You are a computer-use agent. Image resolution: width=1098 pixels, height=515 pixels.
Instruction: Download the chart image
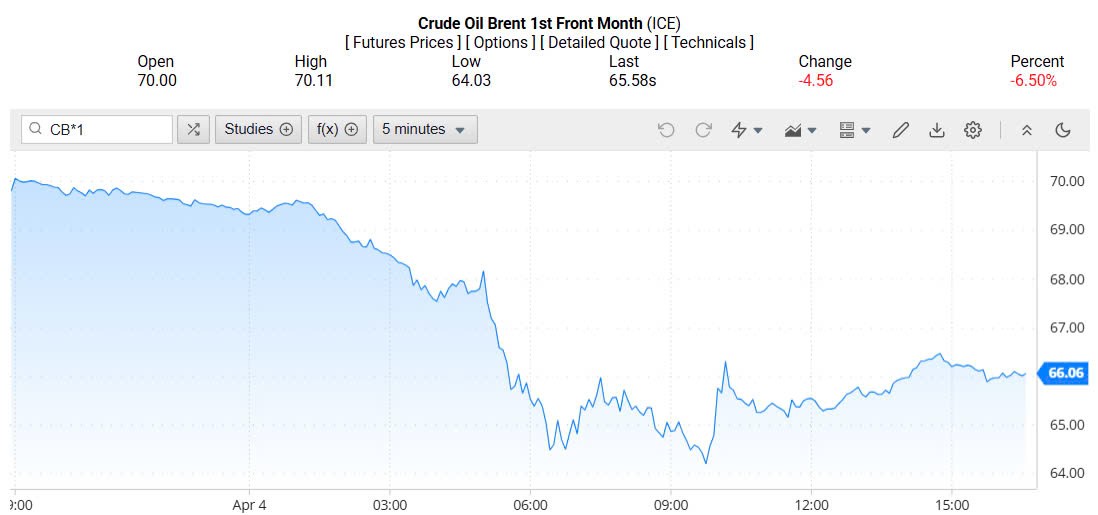coord(937,130)
